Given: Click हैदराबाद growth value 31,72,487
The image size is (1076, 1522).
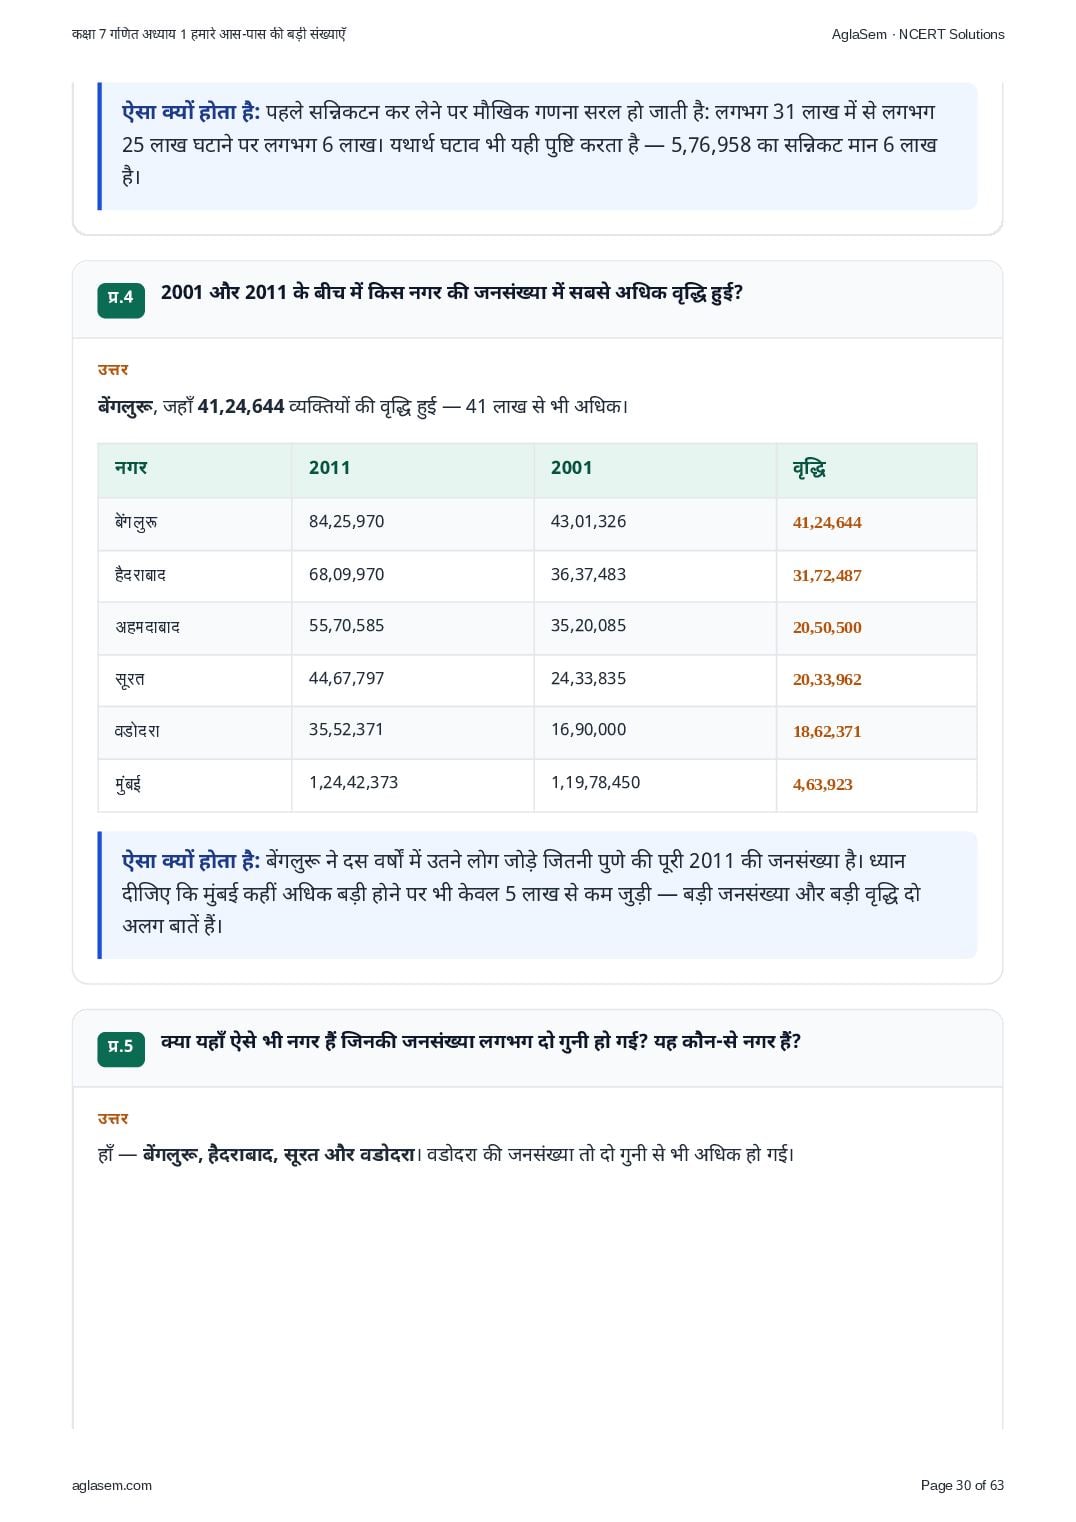Looking at the screenshot, I should (827, 576).
